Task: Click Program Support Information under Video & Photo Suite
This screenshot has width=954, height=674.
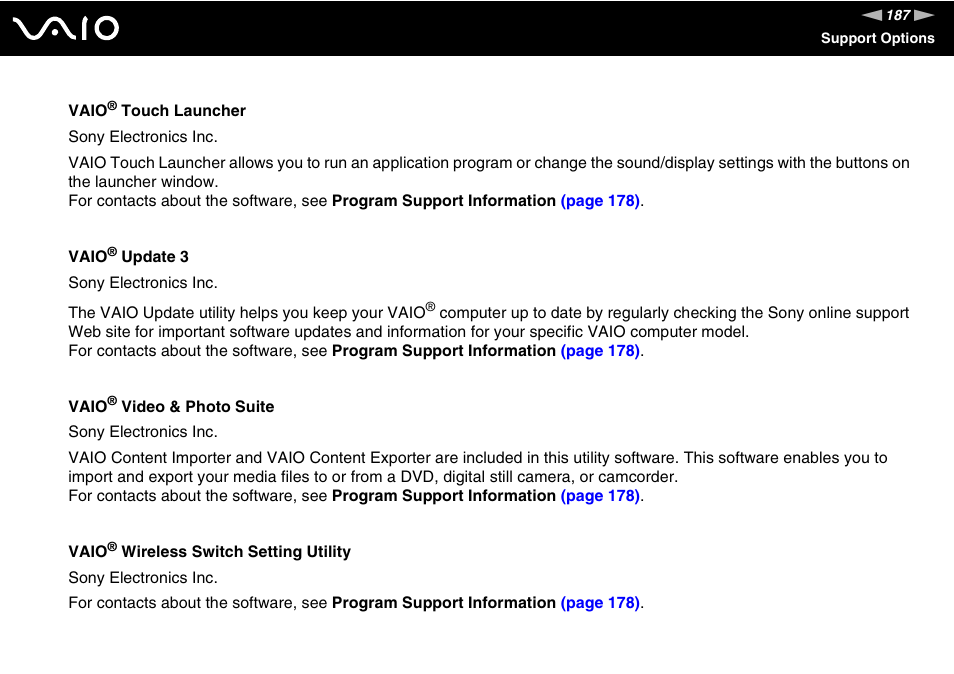Action: 444,496
